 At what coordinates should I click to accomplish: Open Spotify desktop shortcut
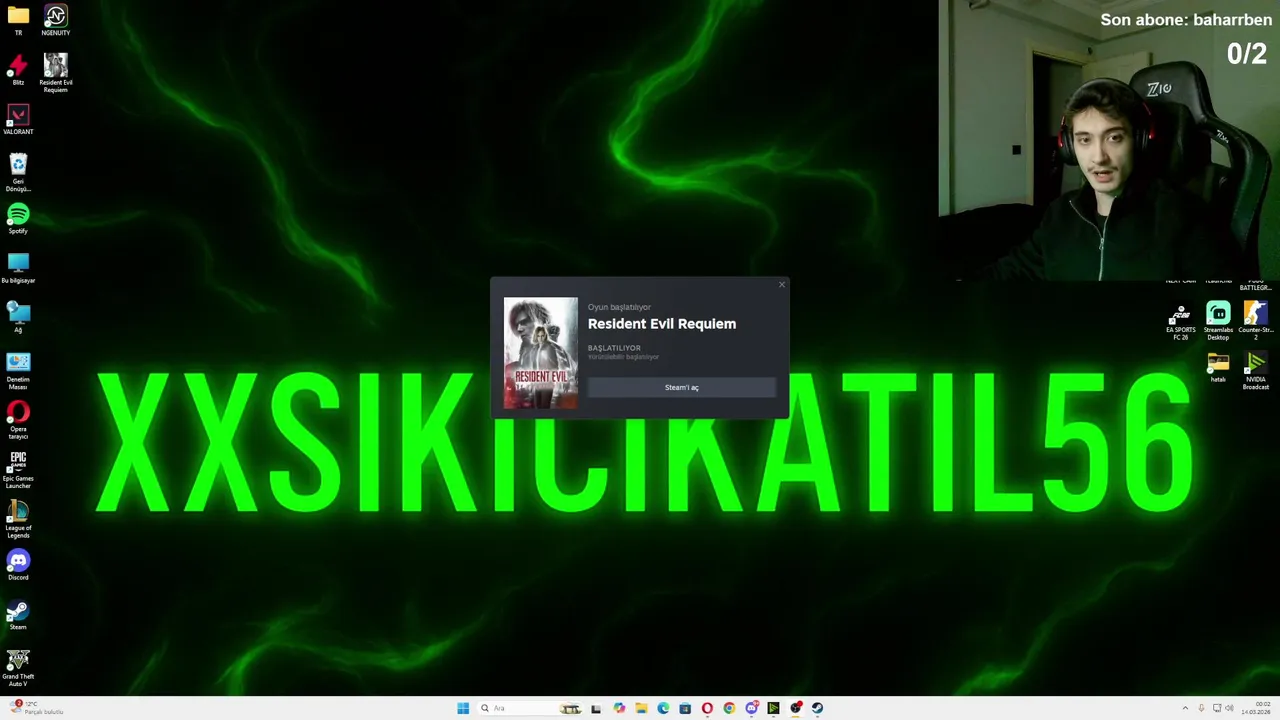click(x=18, y=219)
